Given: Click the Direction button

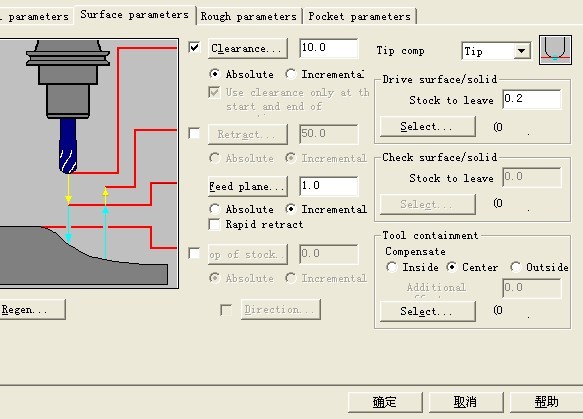Looking at the screenshot, I should click(x=281, y=309).
